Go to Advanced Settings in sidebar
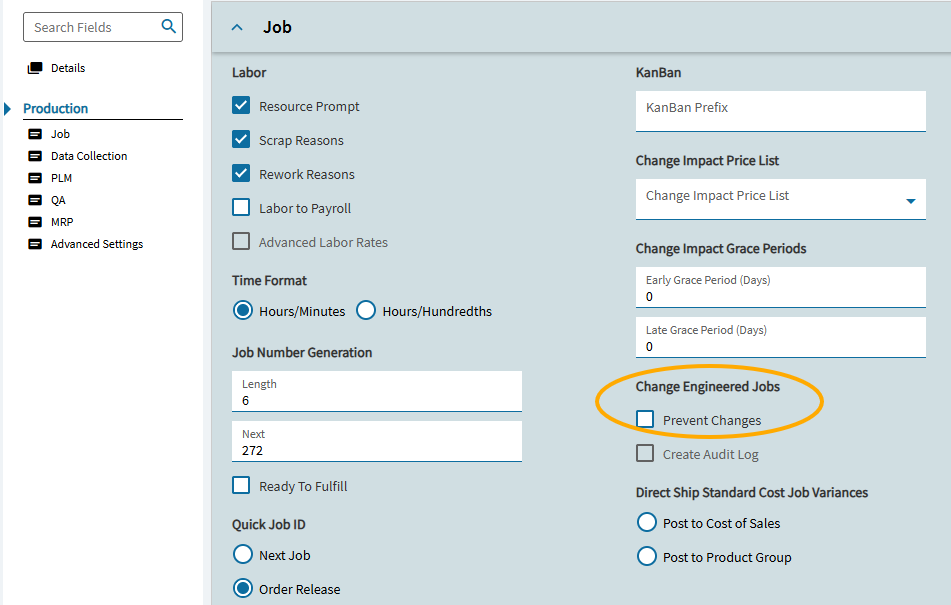Viewport: 951px width, 605px height. click(97, 244)
